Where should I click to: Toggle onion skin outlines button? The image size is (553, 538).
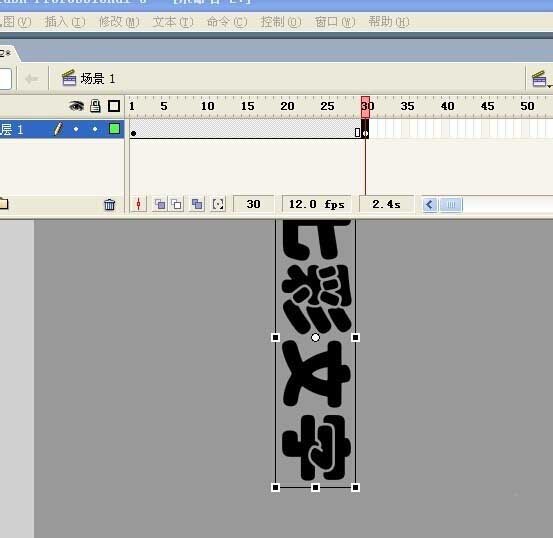pyautogui.click(x=176, y=204)
